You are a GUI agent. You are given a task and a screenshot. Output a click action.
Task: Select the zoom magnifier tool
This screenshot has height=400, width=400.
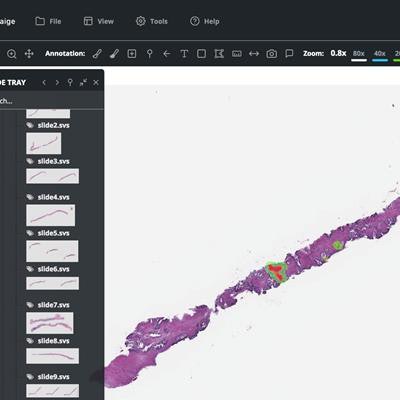[12, 54]
